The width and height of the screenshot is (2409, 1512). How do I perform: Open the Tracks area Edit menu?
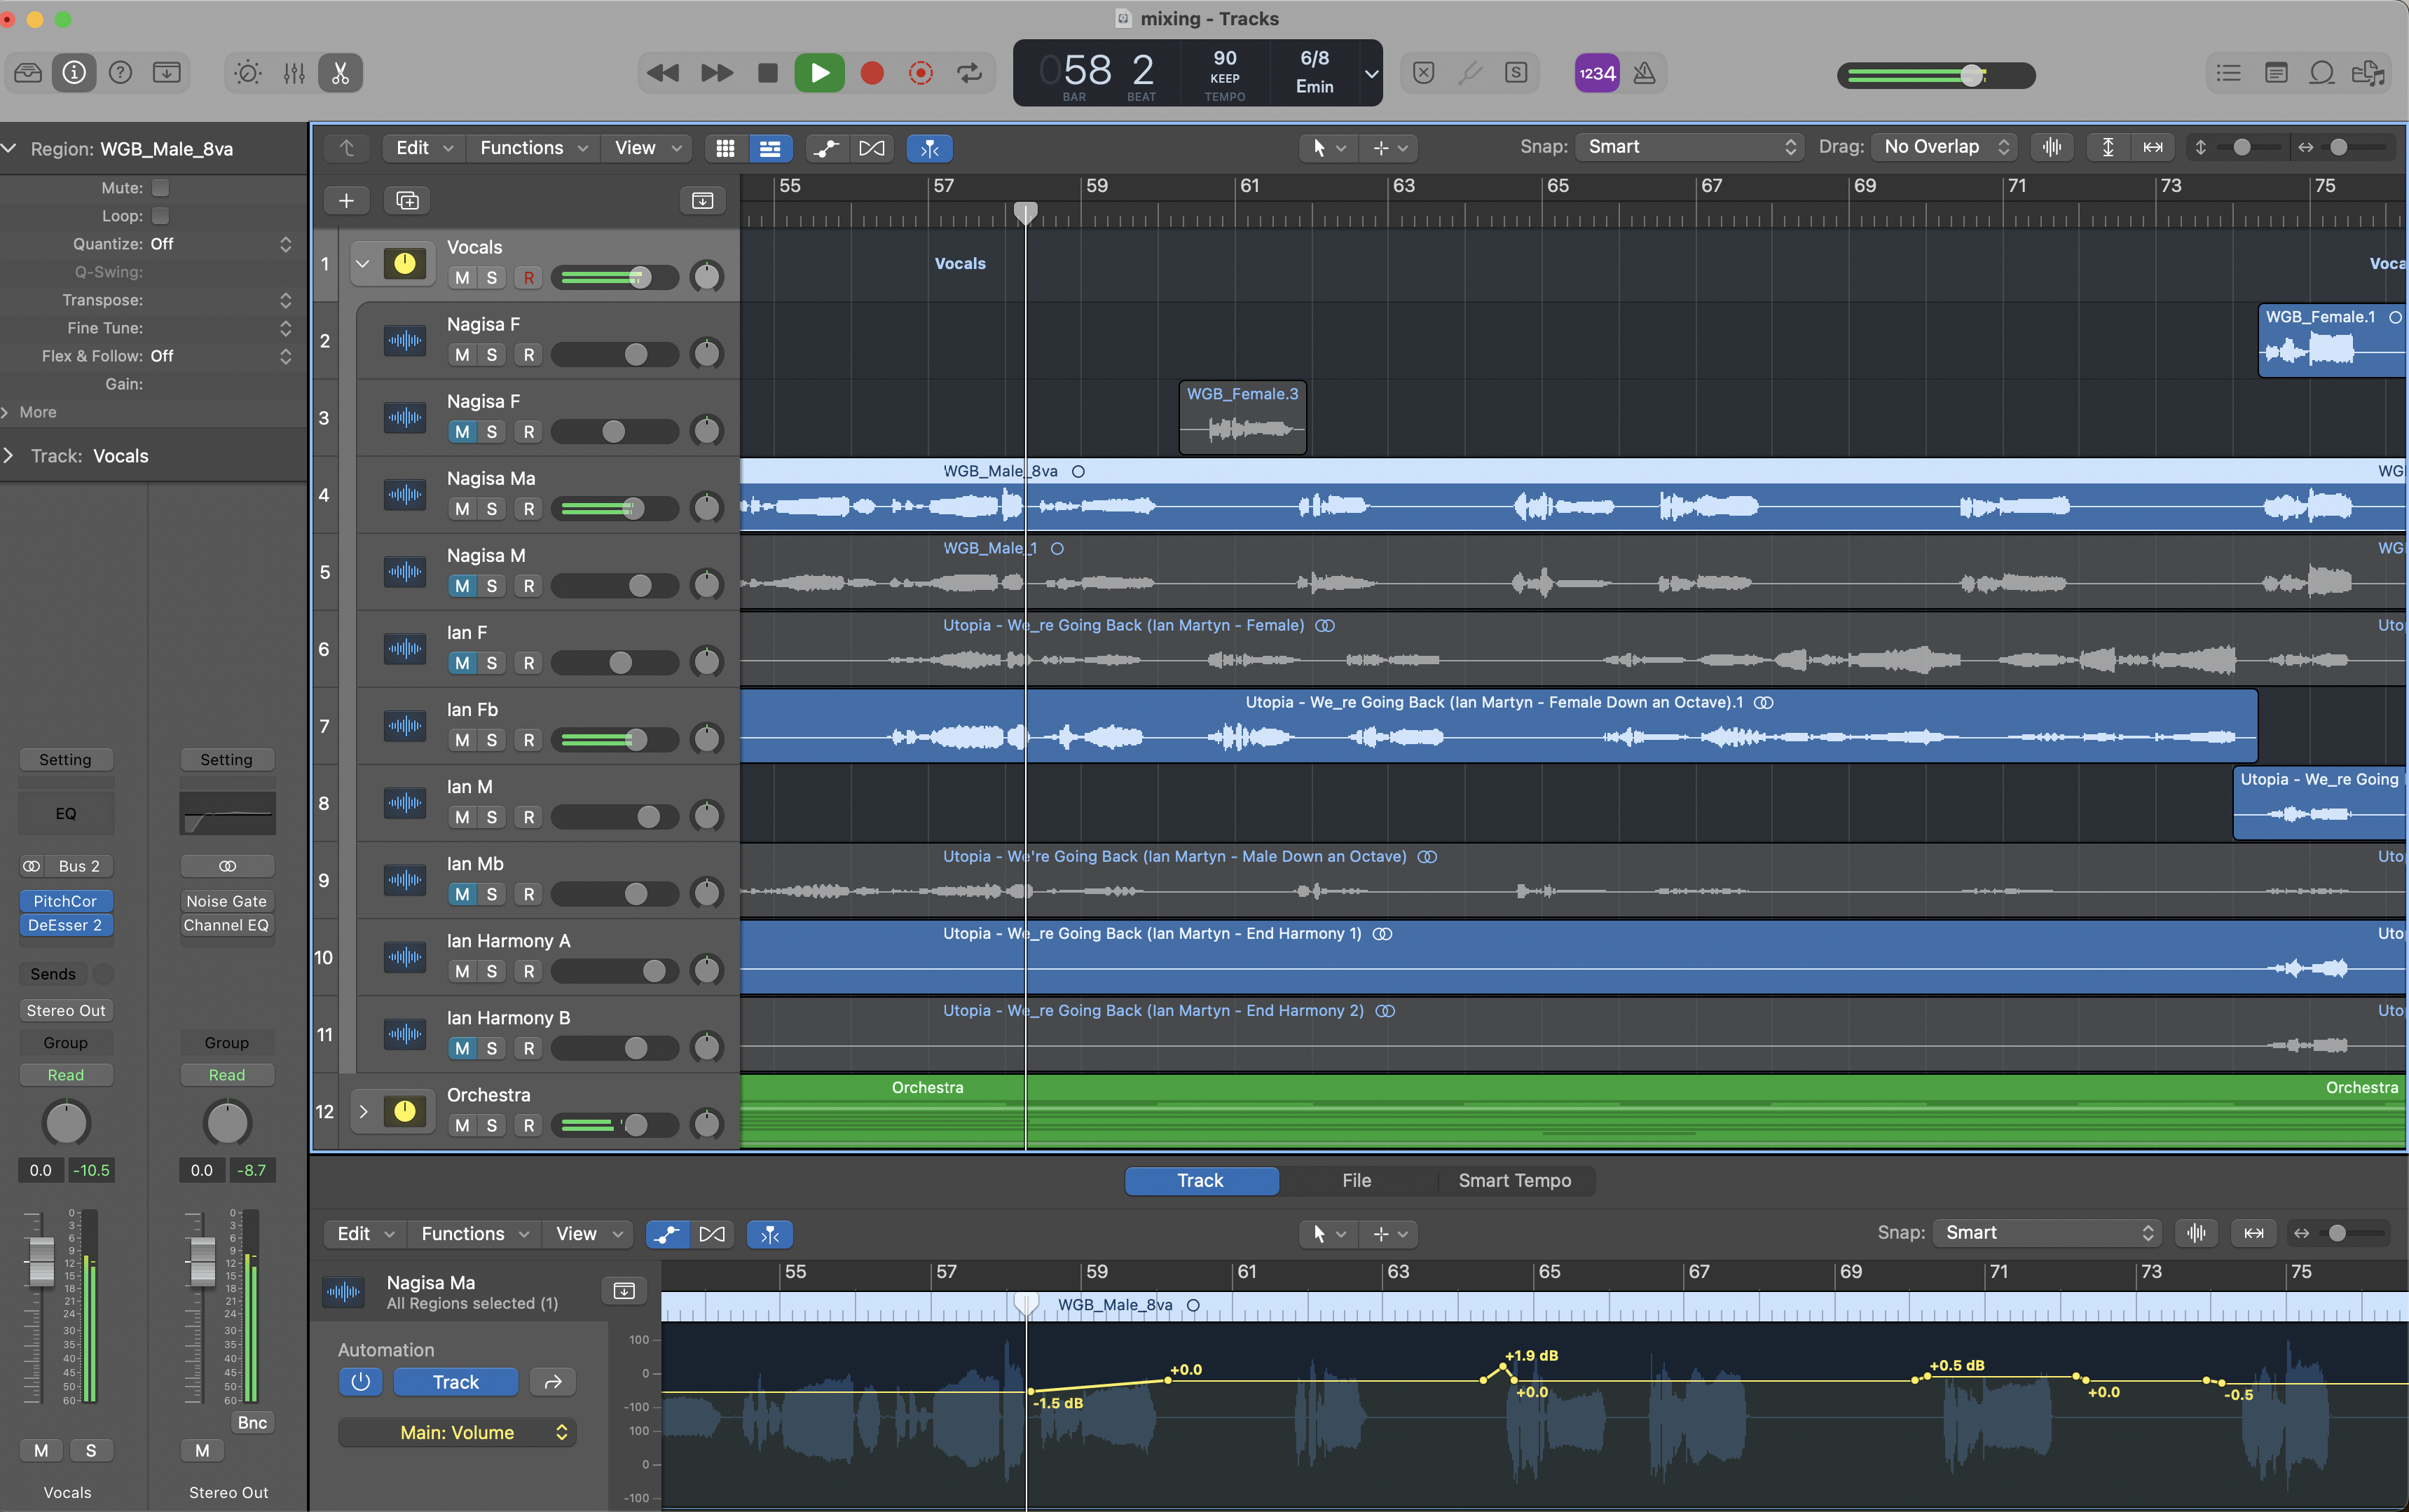[424, 148]
